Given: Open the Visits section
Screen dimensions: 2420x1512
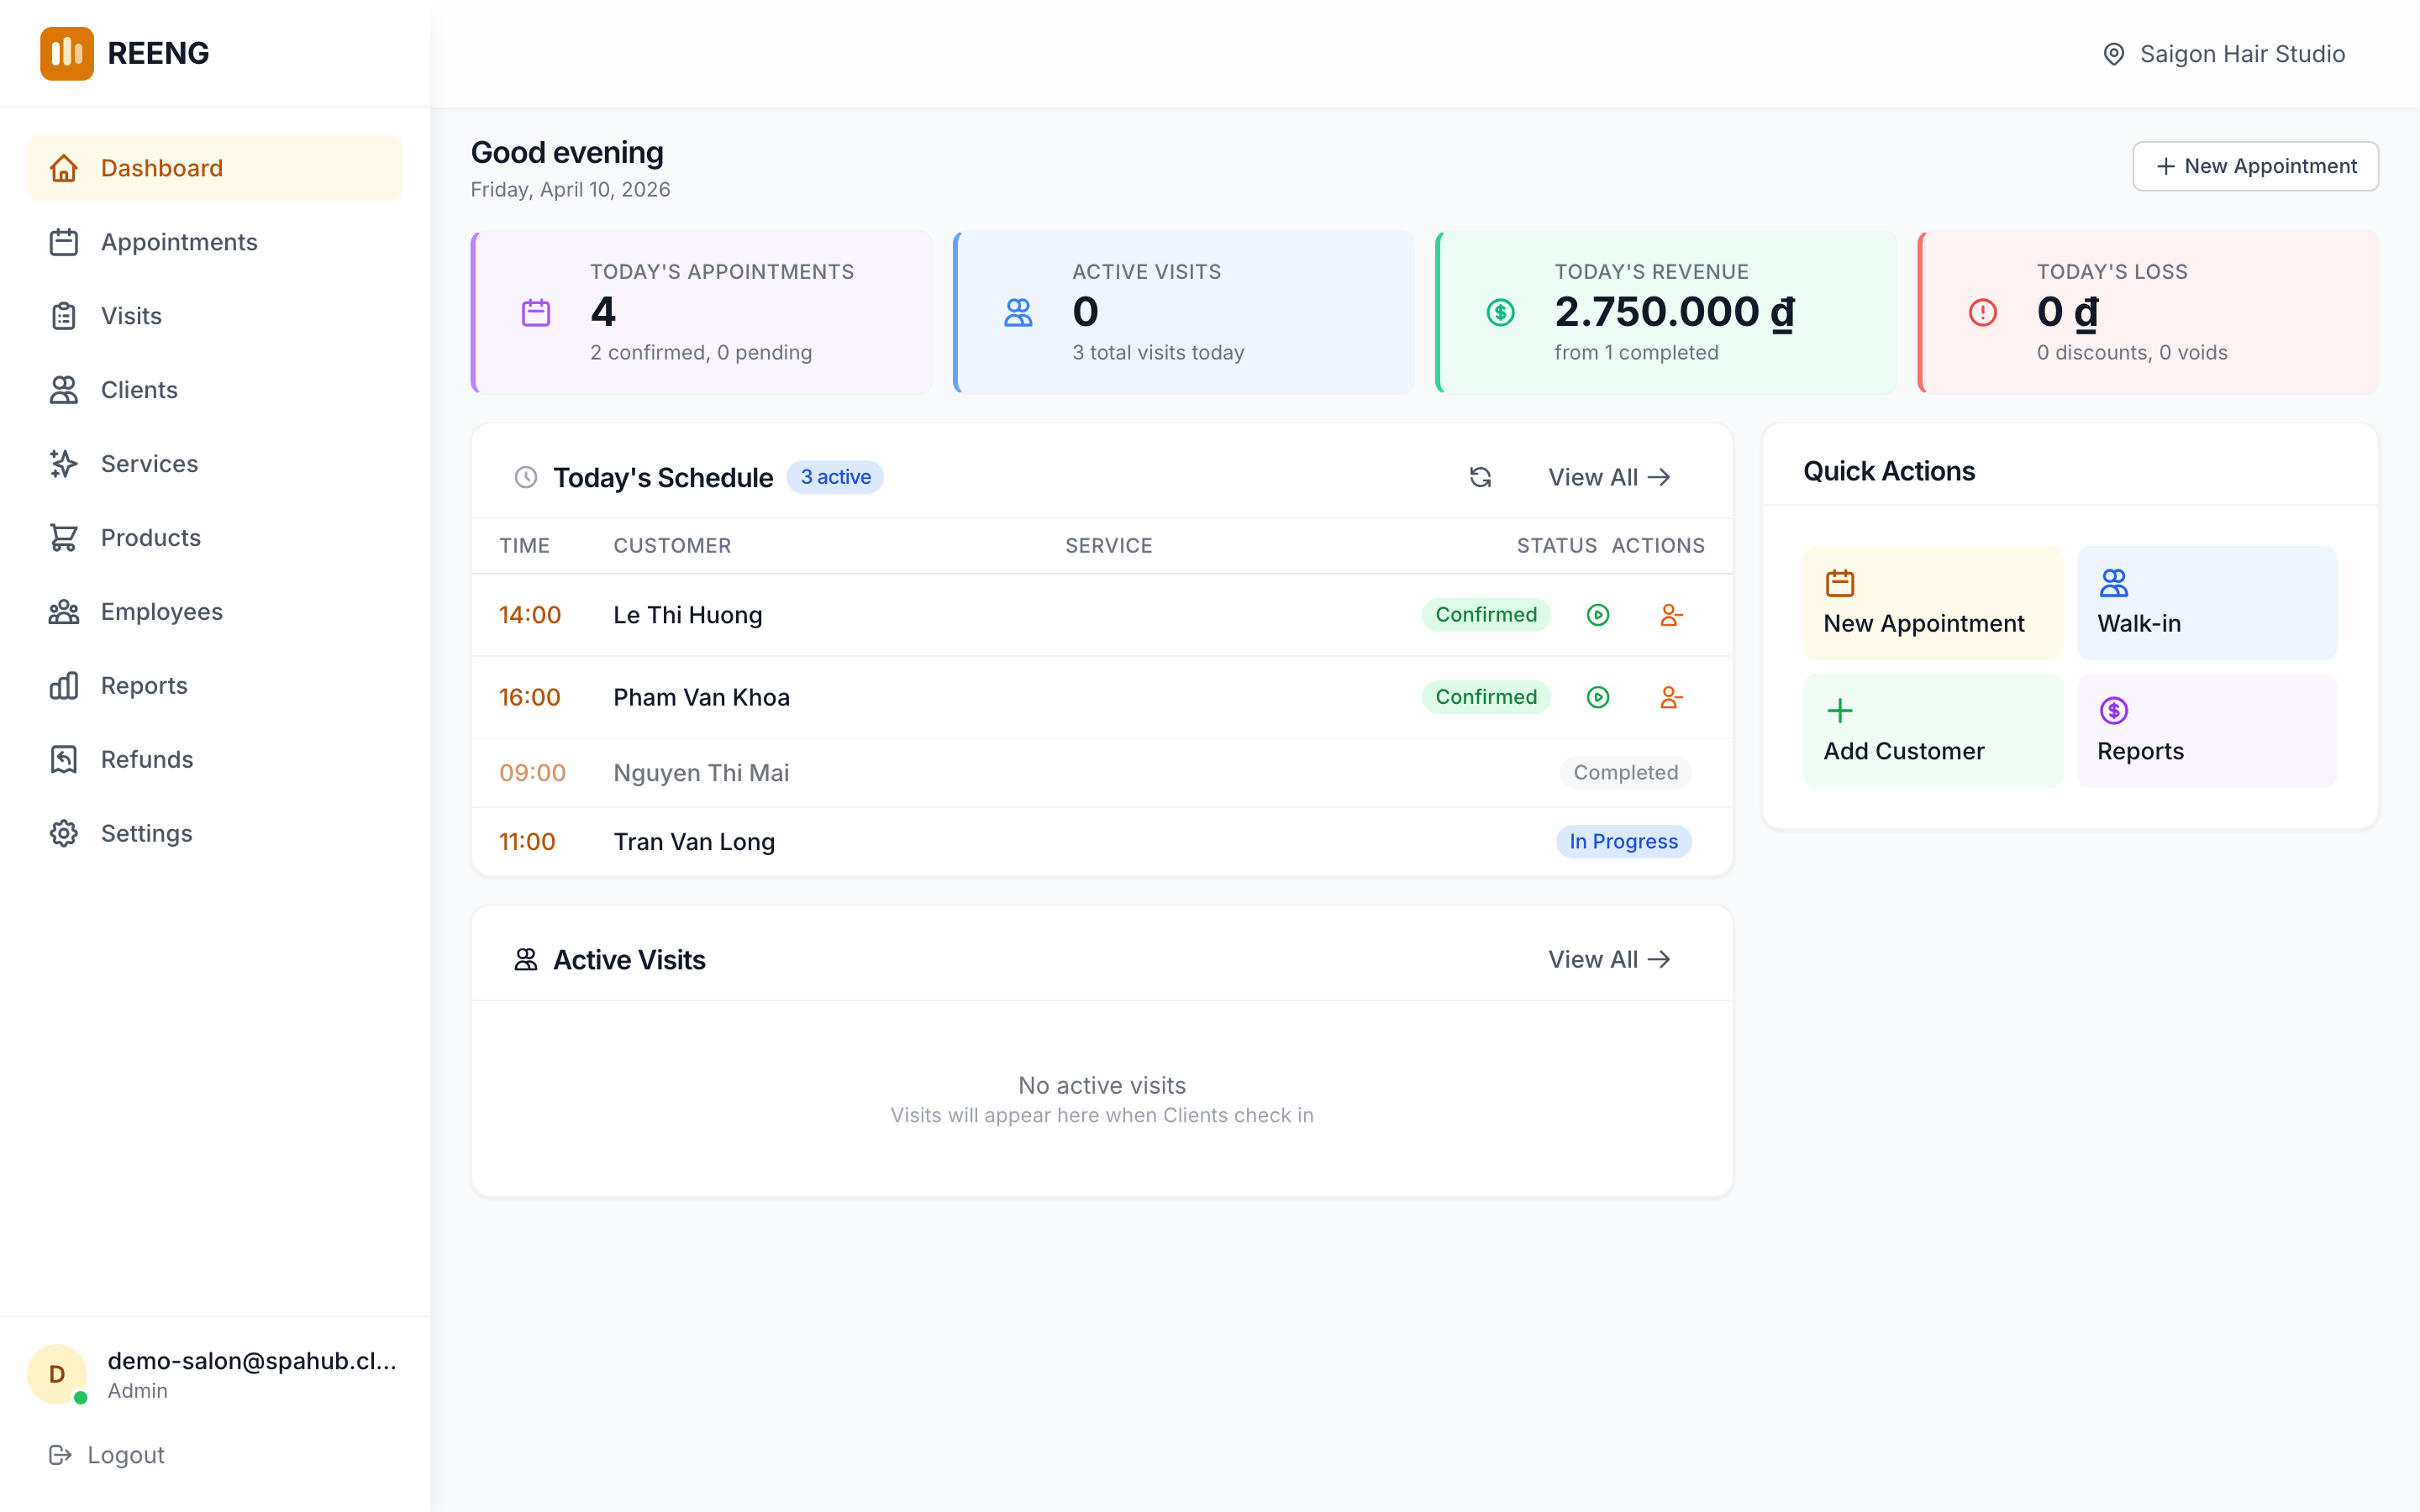Looking at the screenshot, I should pos(130,315).
